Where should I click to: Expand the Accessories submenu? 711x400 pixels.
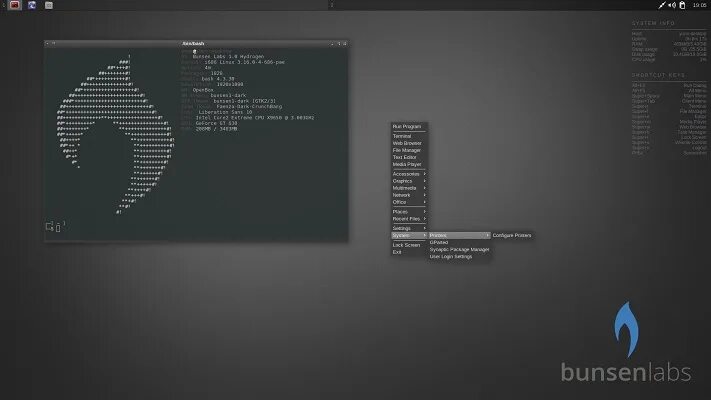409,174
